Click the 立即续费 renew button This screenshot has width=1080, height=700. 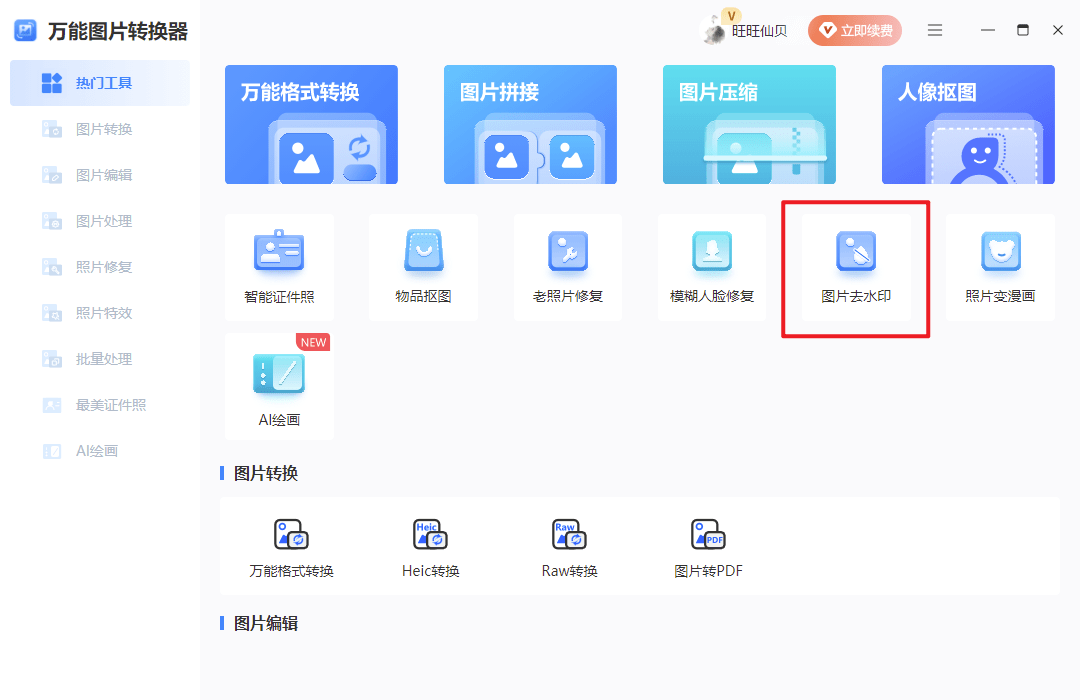pos(855,30)
